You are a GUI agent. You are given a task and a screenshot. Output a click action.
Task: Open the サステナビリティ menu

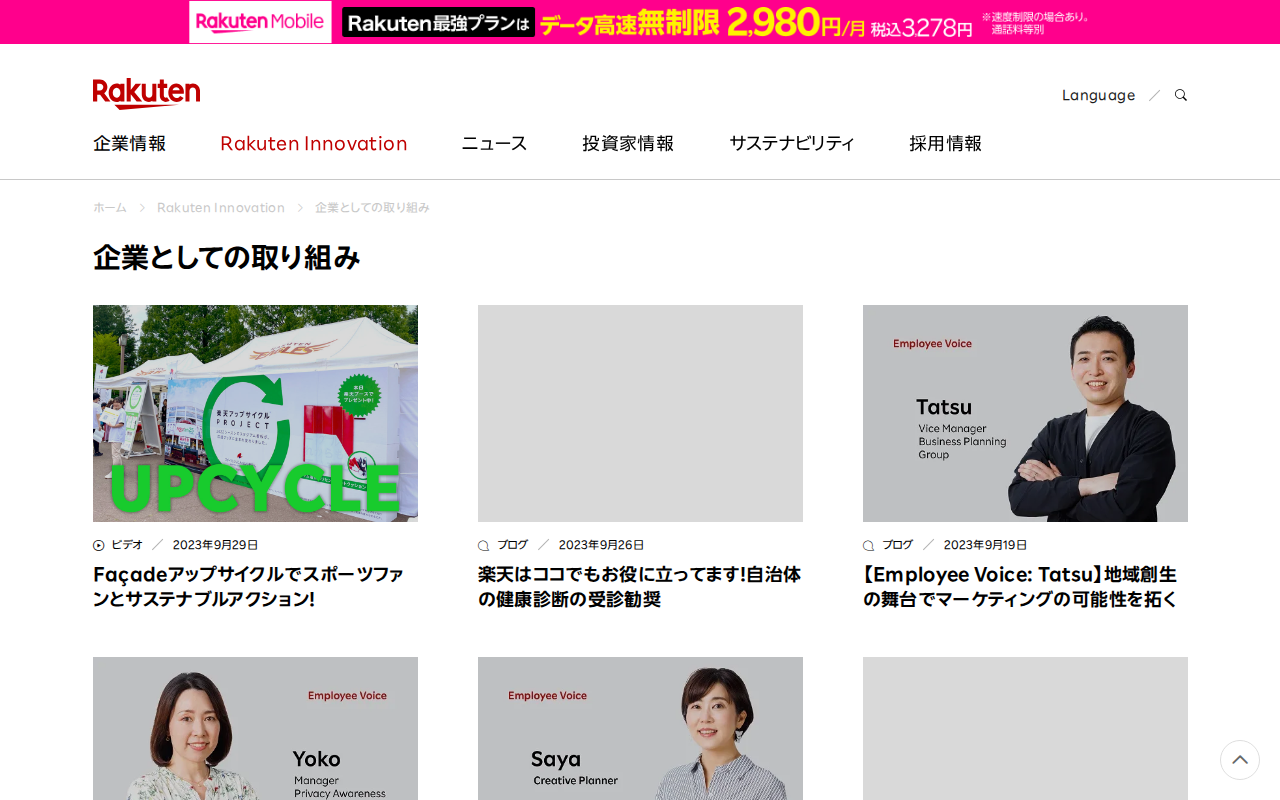pos(792,143)
